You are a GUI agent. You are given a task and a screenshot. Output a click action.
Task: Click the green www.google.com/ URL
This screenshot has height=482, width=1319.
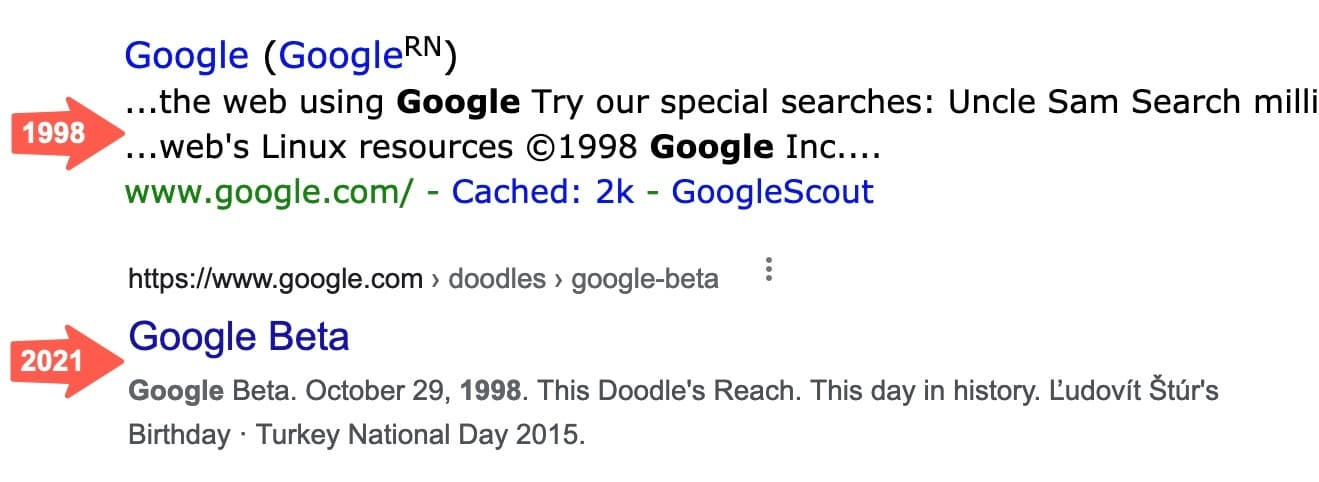coord(268,191)
